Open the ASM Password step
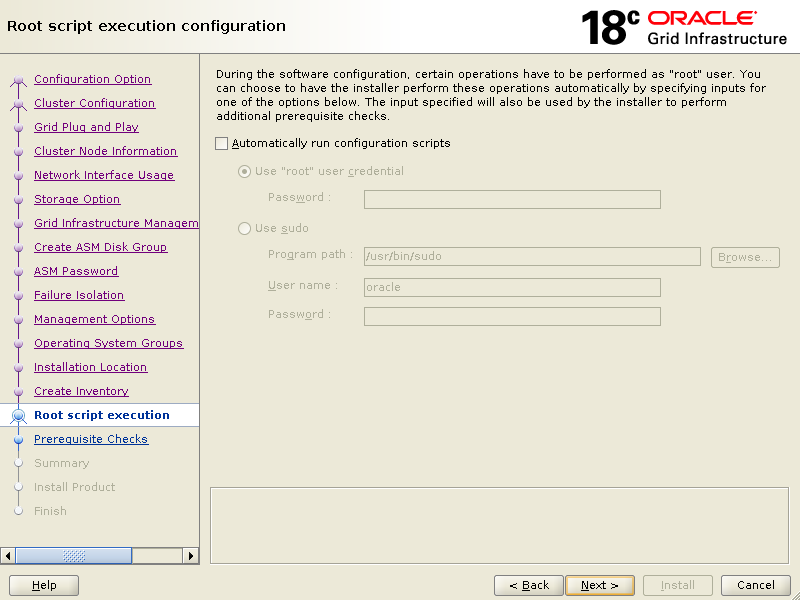Screen dimensions: 800x600 tap(76, 271)
